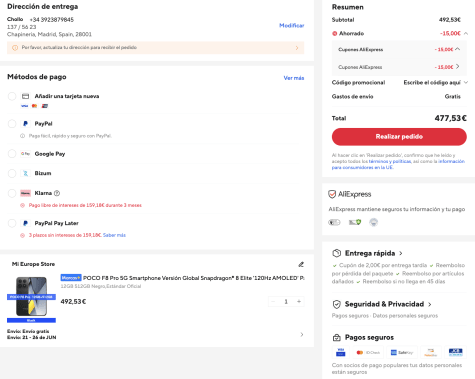This screenshot has width=475, height=379.
Task: Click the Entrega rápida clock icon
Action: tap(337, 253)
